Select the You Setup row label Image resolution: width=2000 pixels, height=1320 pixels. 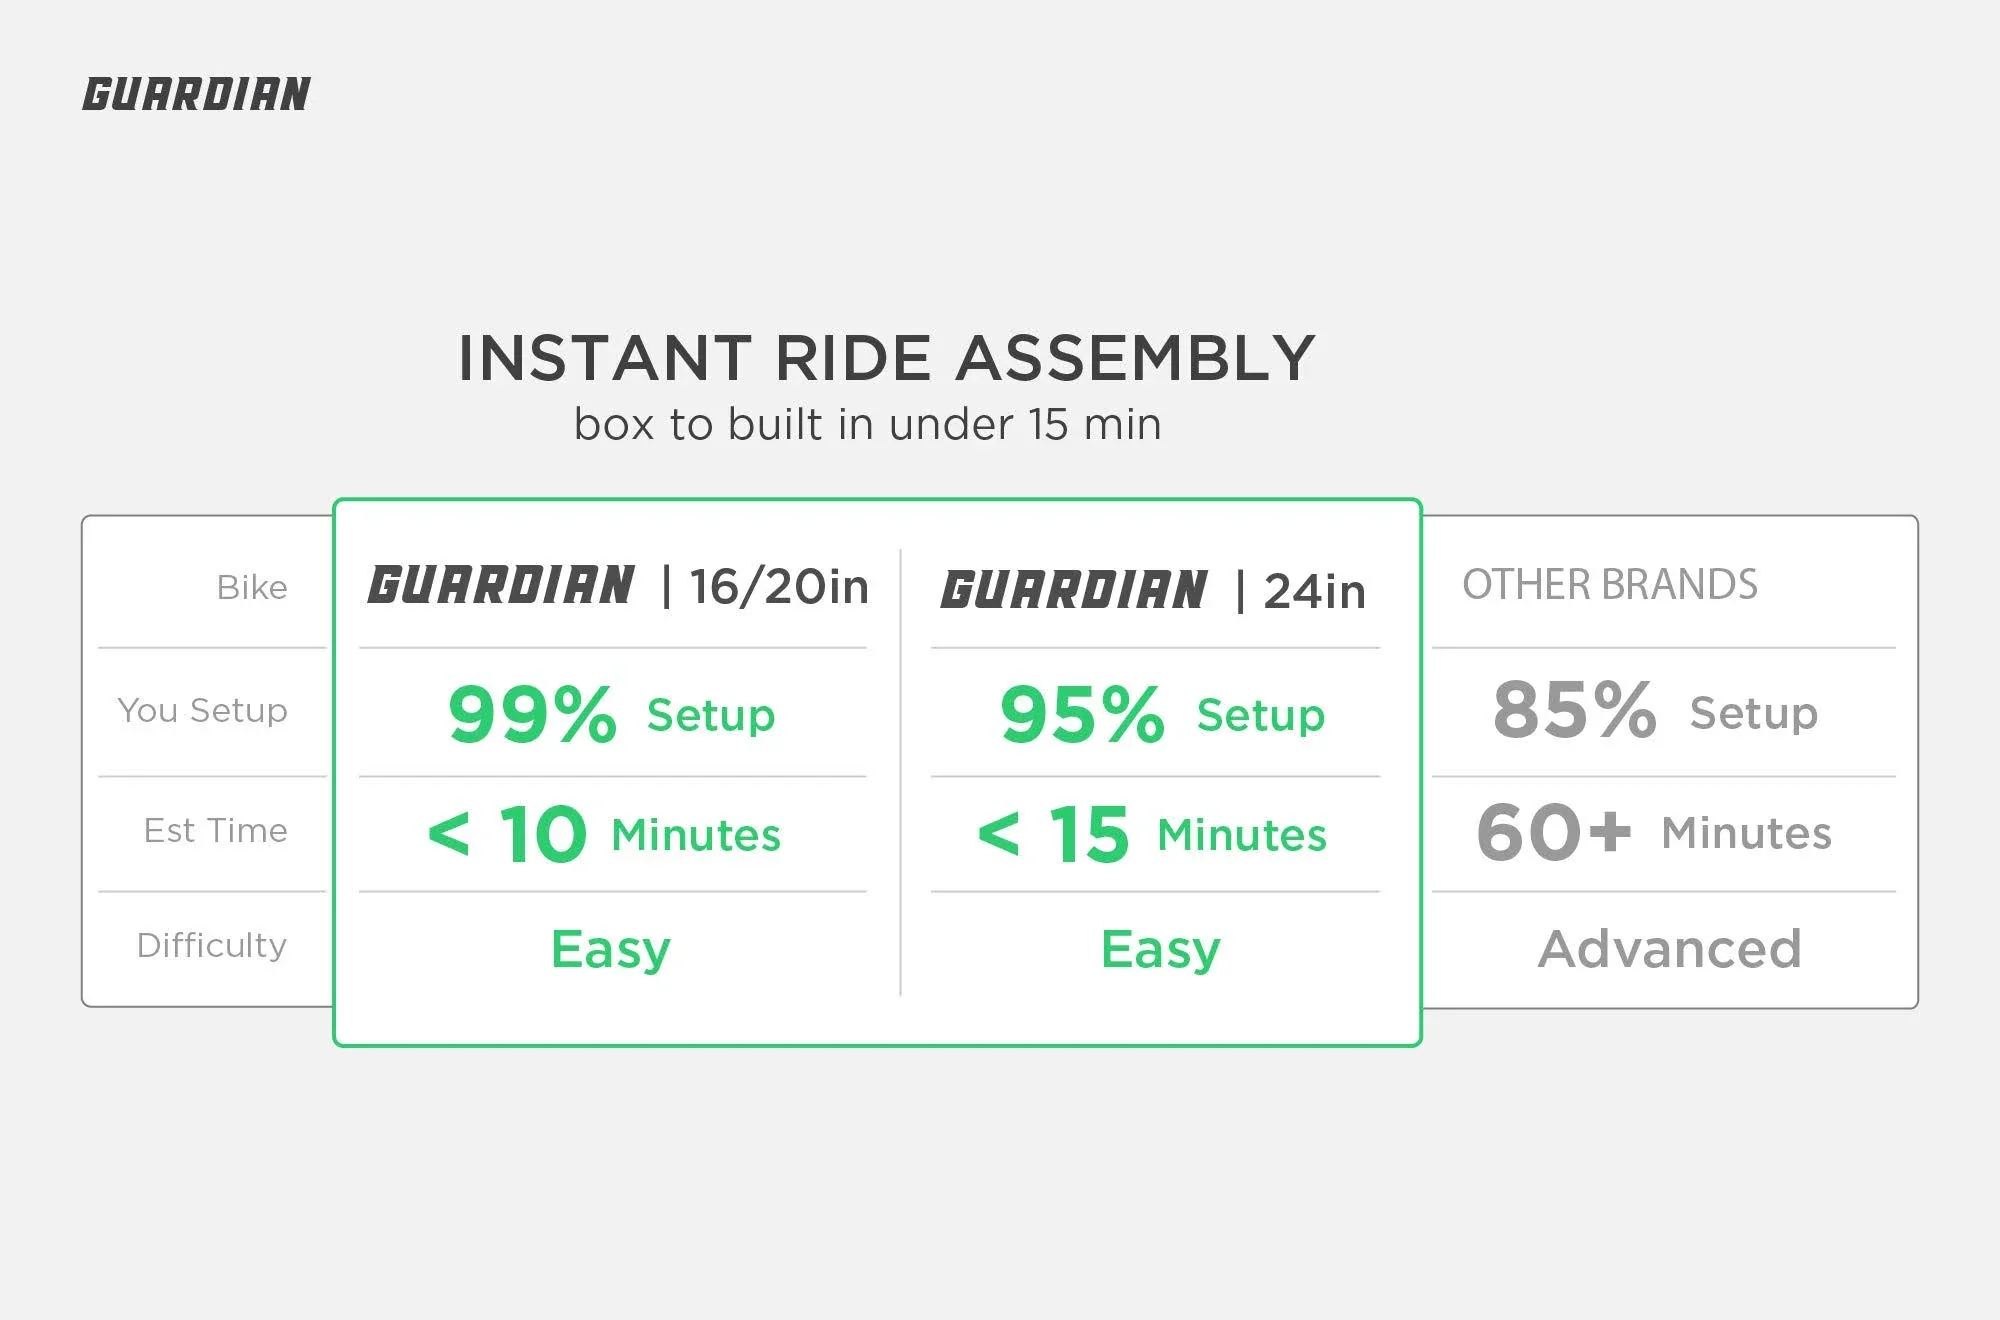click(202, 710)
